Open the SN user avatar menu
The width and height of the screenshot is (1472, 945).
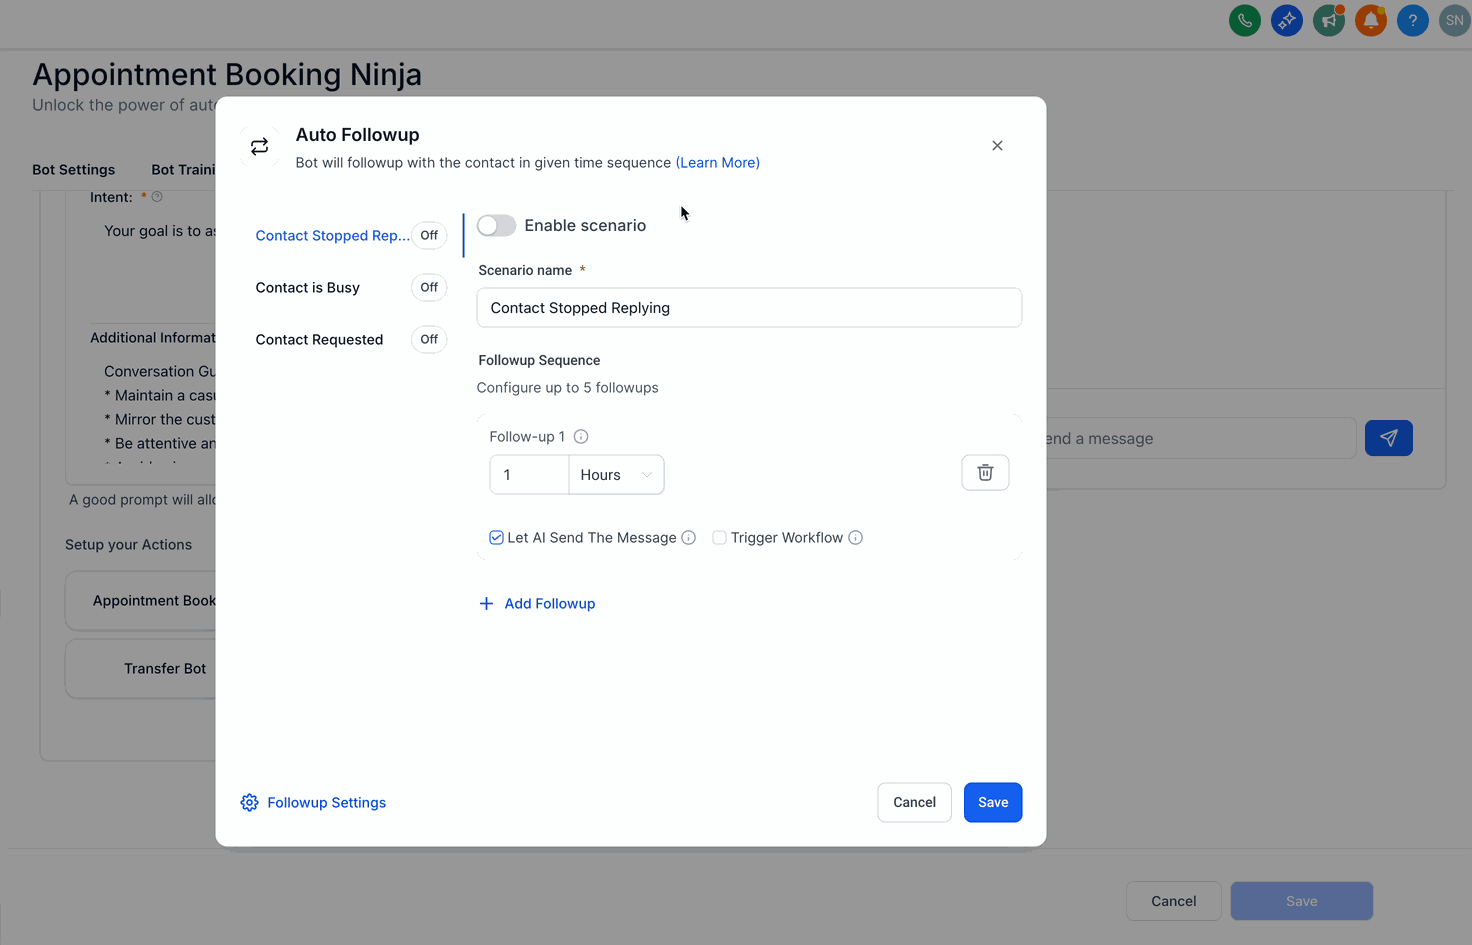point(1454,20)
